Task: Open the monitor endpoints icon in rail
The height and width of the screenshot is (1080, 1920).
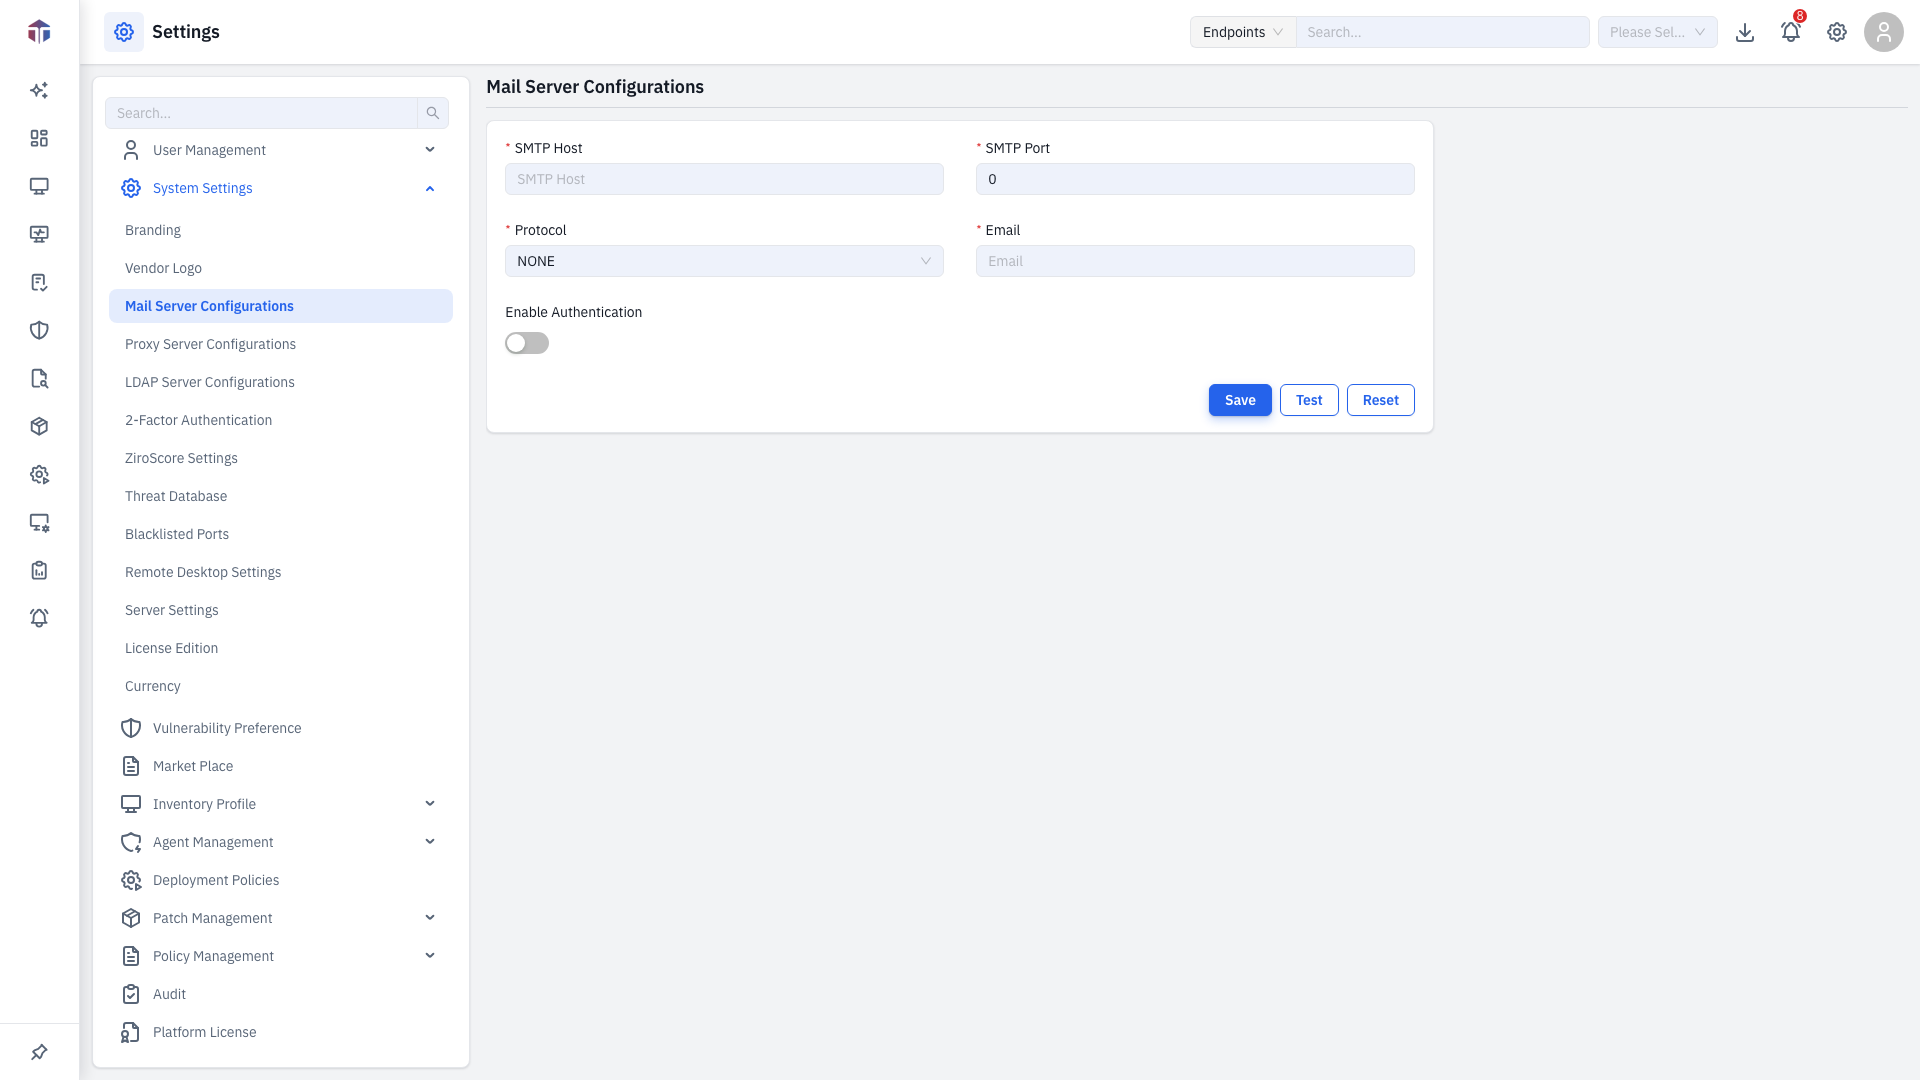Action: point(39,186)
